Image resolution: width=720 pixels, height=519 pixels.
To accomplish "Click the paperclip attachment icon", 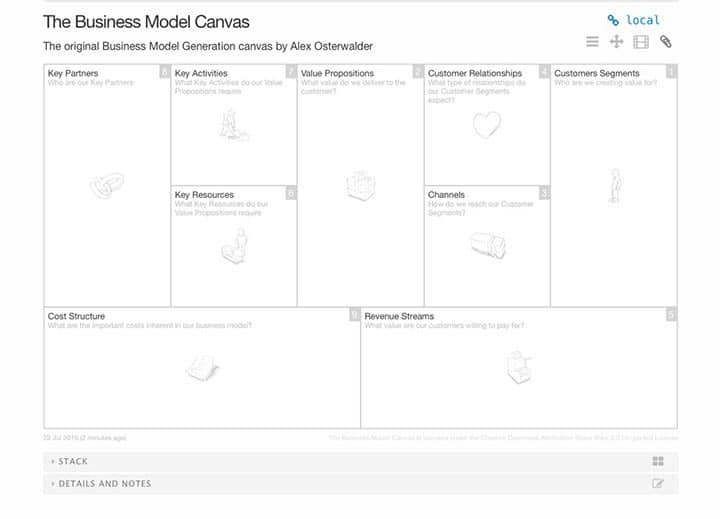I will pyautogui.click(x=666, y=42).
